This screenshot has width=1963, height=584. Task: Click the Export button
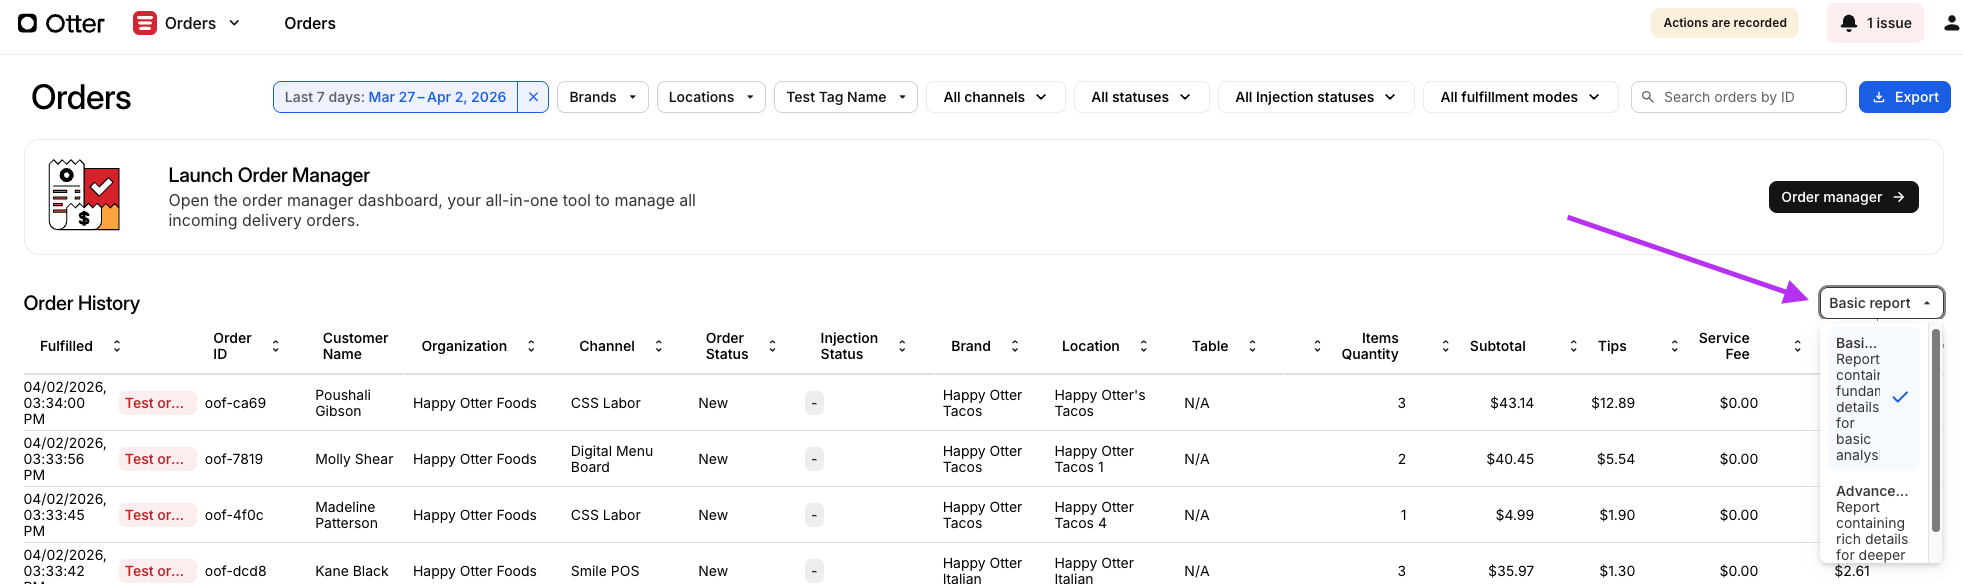[1904, 97]
